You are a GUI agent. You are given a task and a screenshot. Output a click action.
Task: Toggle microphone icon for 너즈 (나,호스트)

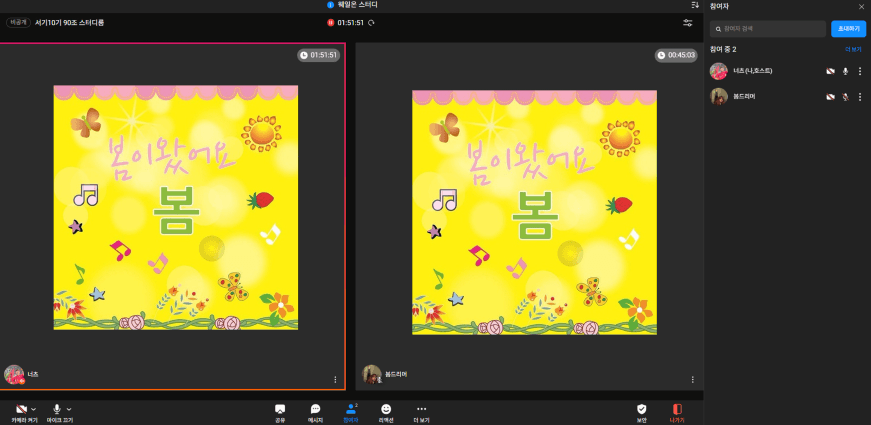point(845,71)
